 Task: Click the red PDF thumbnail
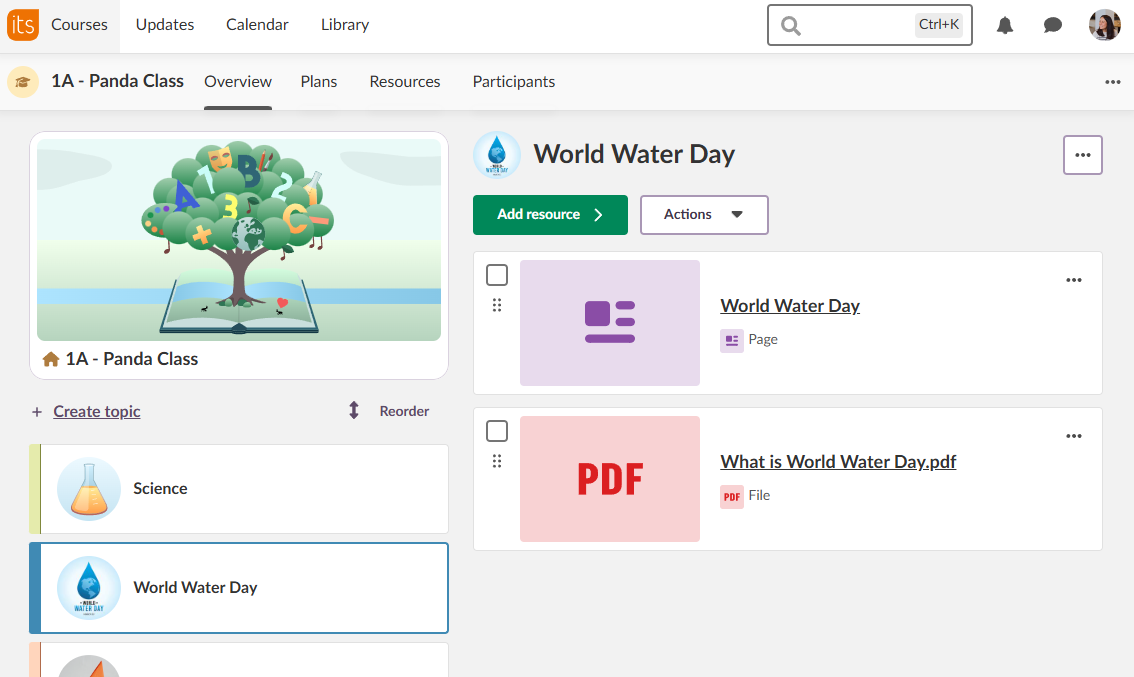pyautogui.click(x=610, y=479)
